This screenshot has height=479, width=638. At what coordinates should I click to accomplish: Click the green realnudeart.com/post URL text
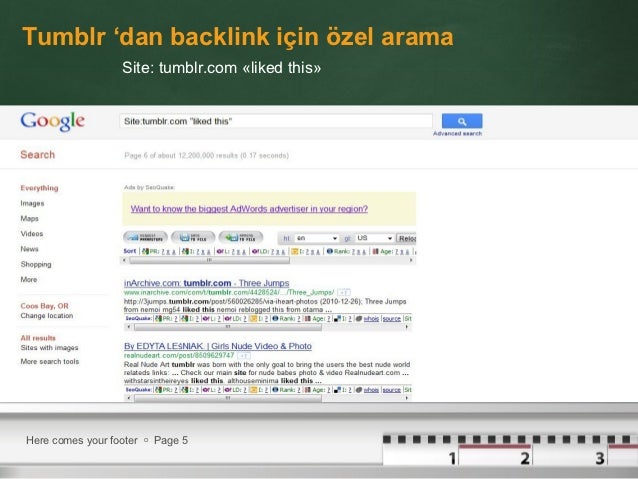179,356
